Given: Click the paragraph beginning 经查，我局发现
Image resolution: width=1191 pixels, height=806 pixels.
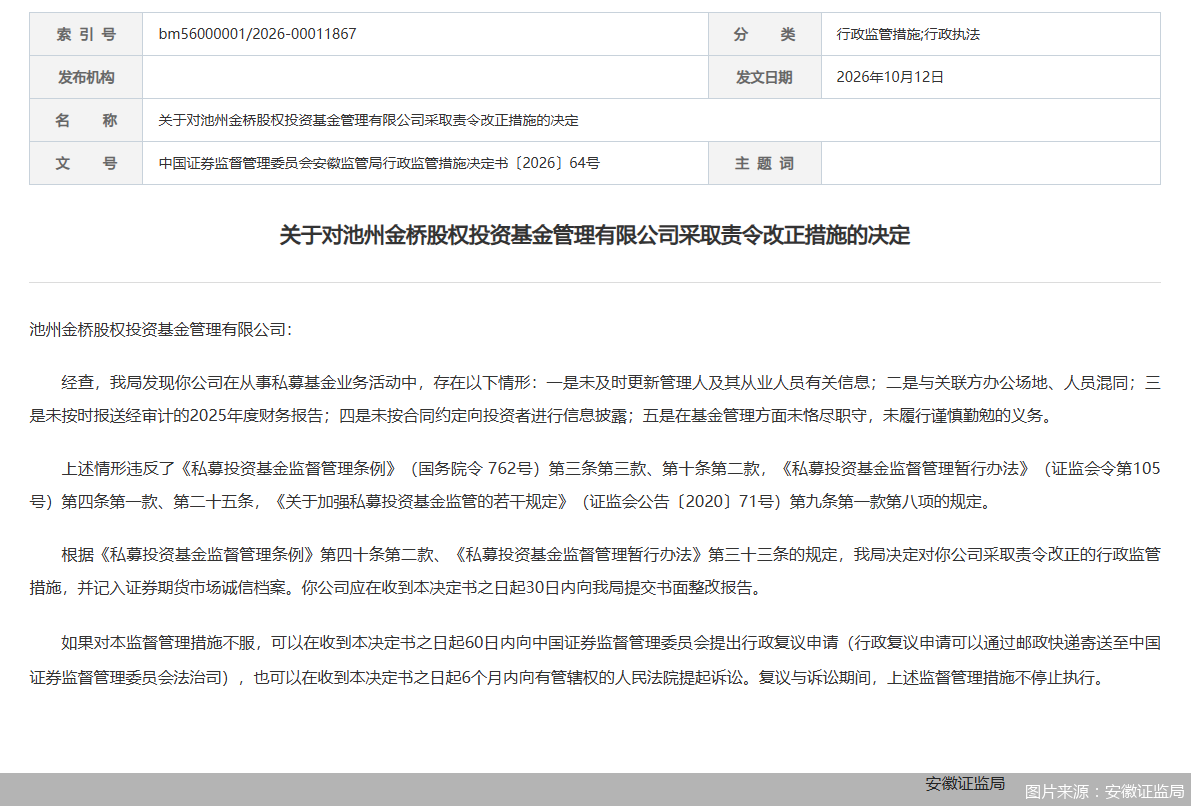Looking at the screenshot, I should [595, 399].
